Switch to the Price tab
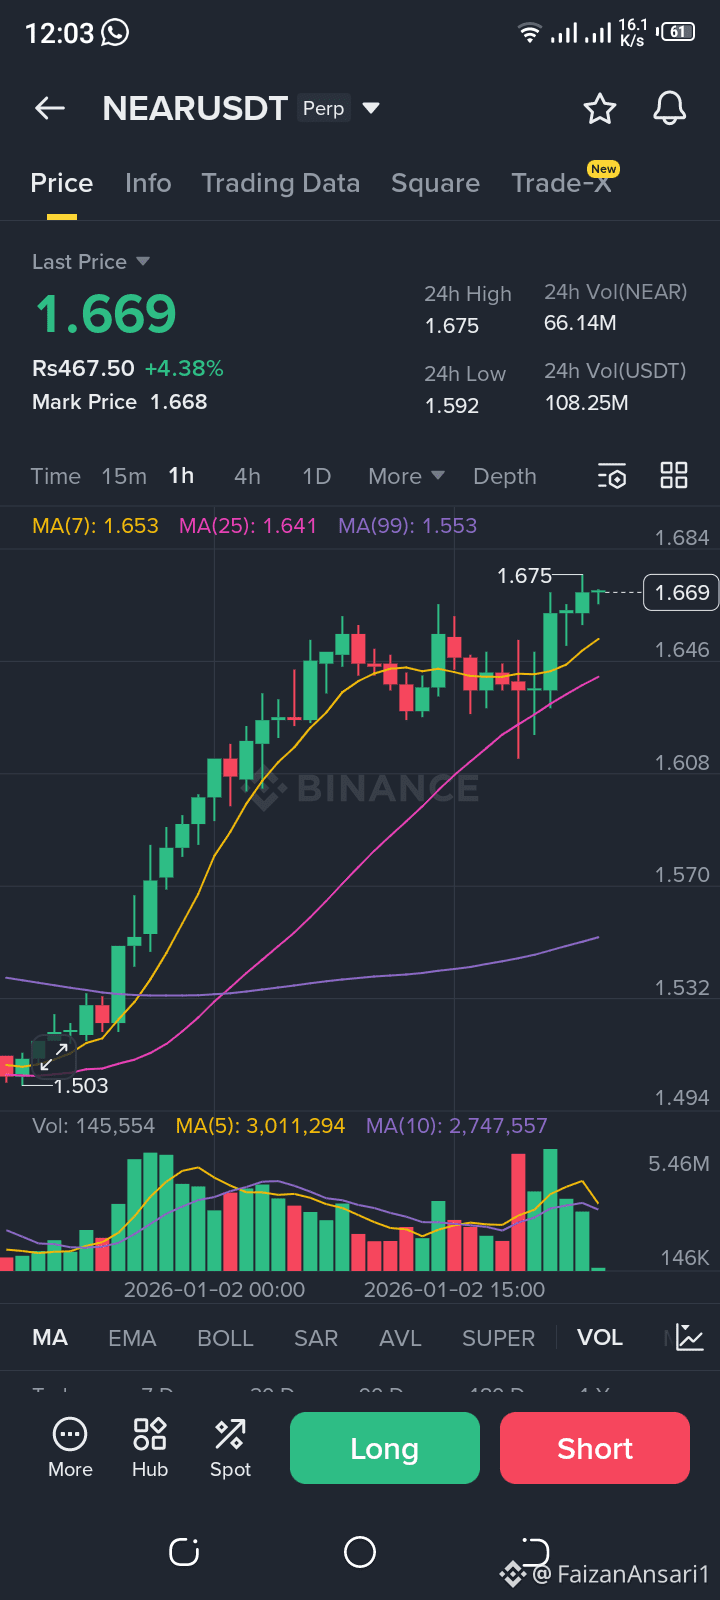The image size is (720, 1600). pyautogui.click(x=62, y=183)
